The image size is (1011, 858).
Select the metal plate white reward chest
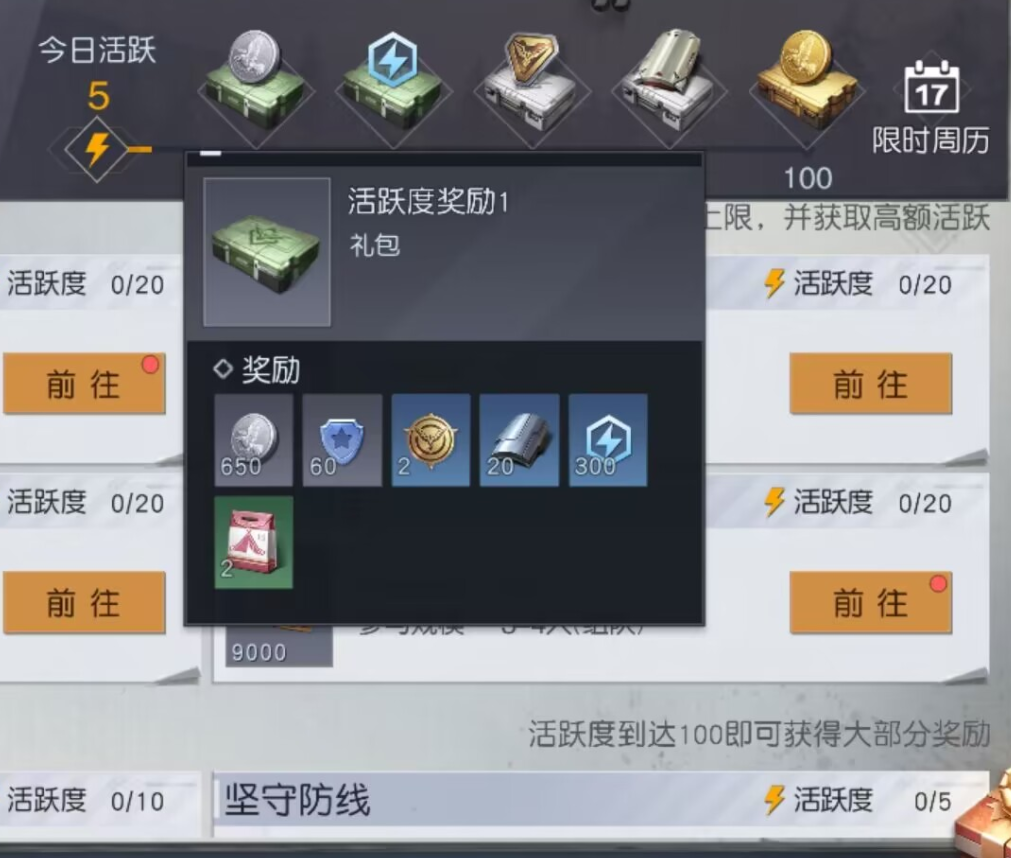click(669, 85)
